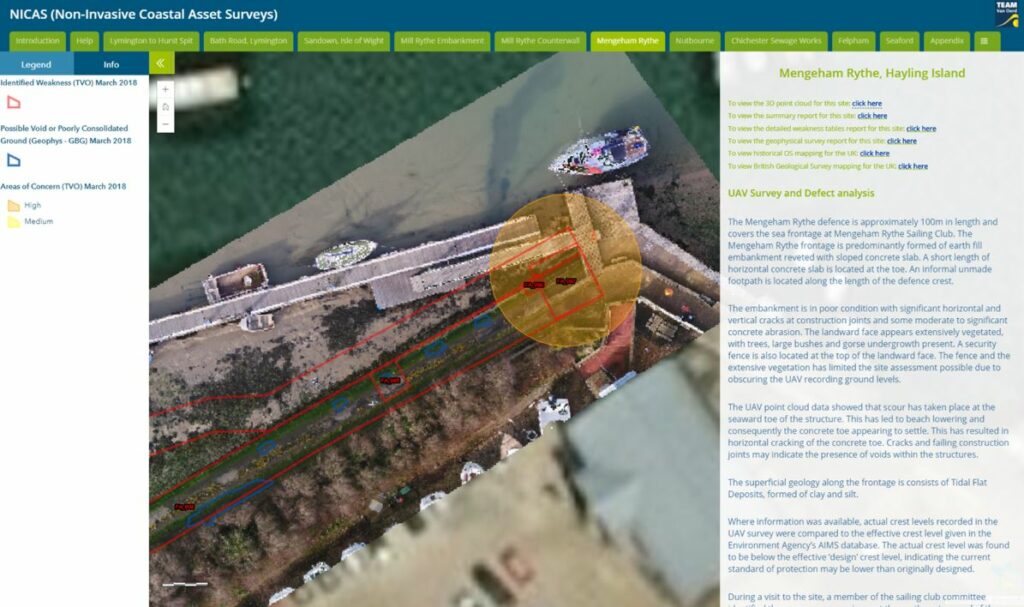Viewport: 1024px width, 607px height.
Task: Open the Introduction tab
Action: tap(37, 41)
